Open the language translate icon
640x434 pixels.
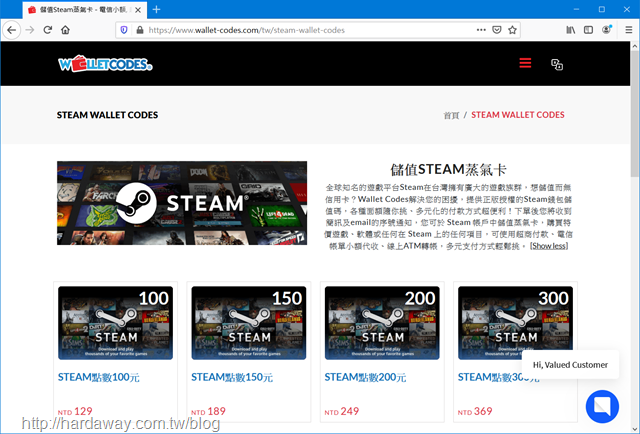pos(557,65)
